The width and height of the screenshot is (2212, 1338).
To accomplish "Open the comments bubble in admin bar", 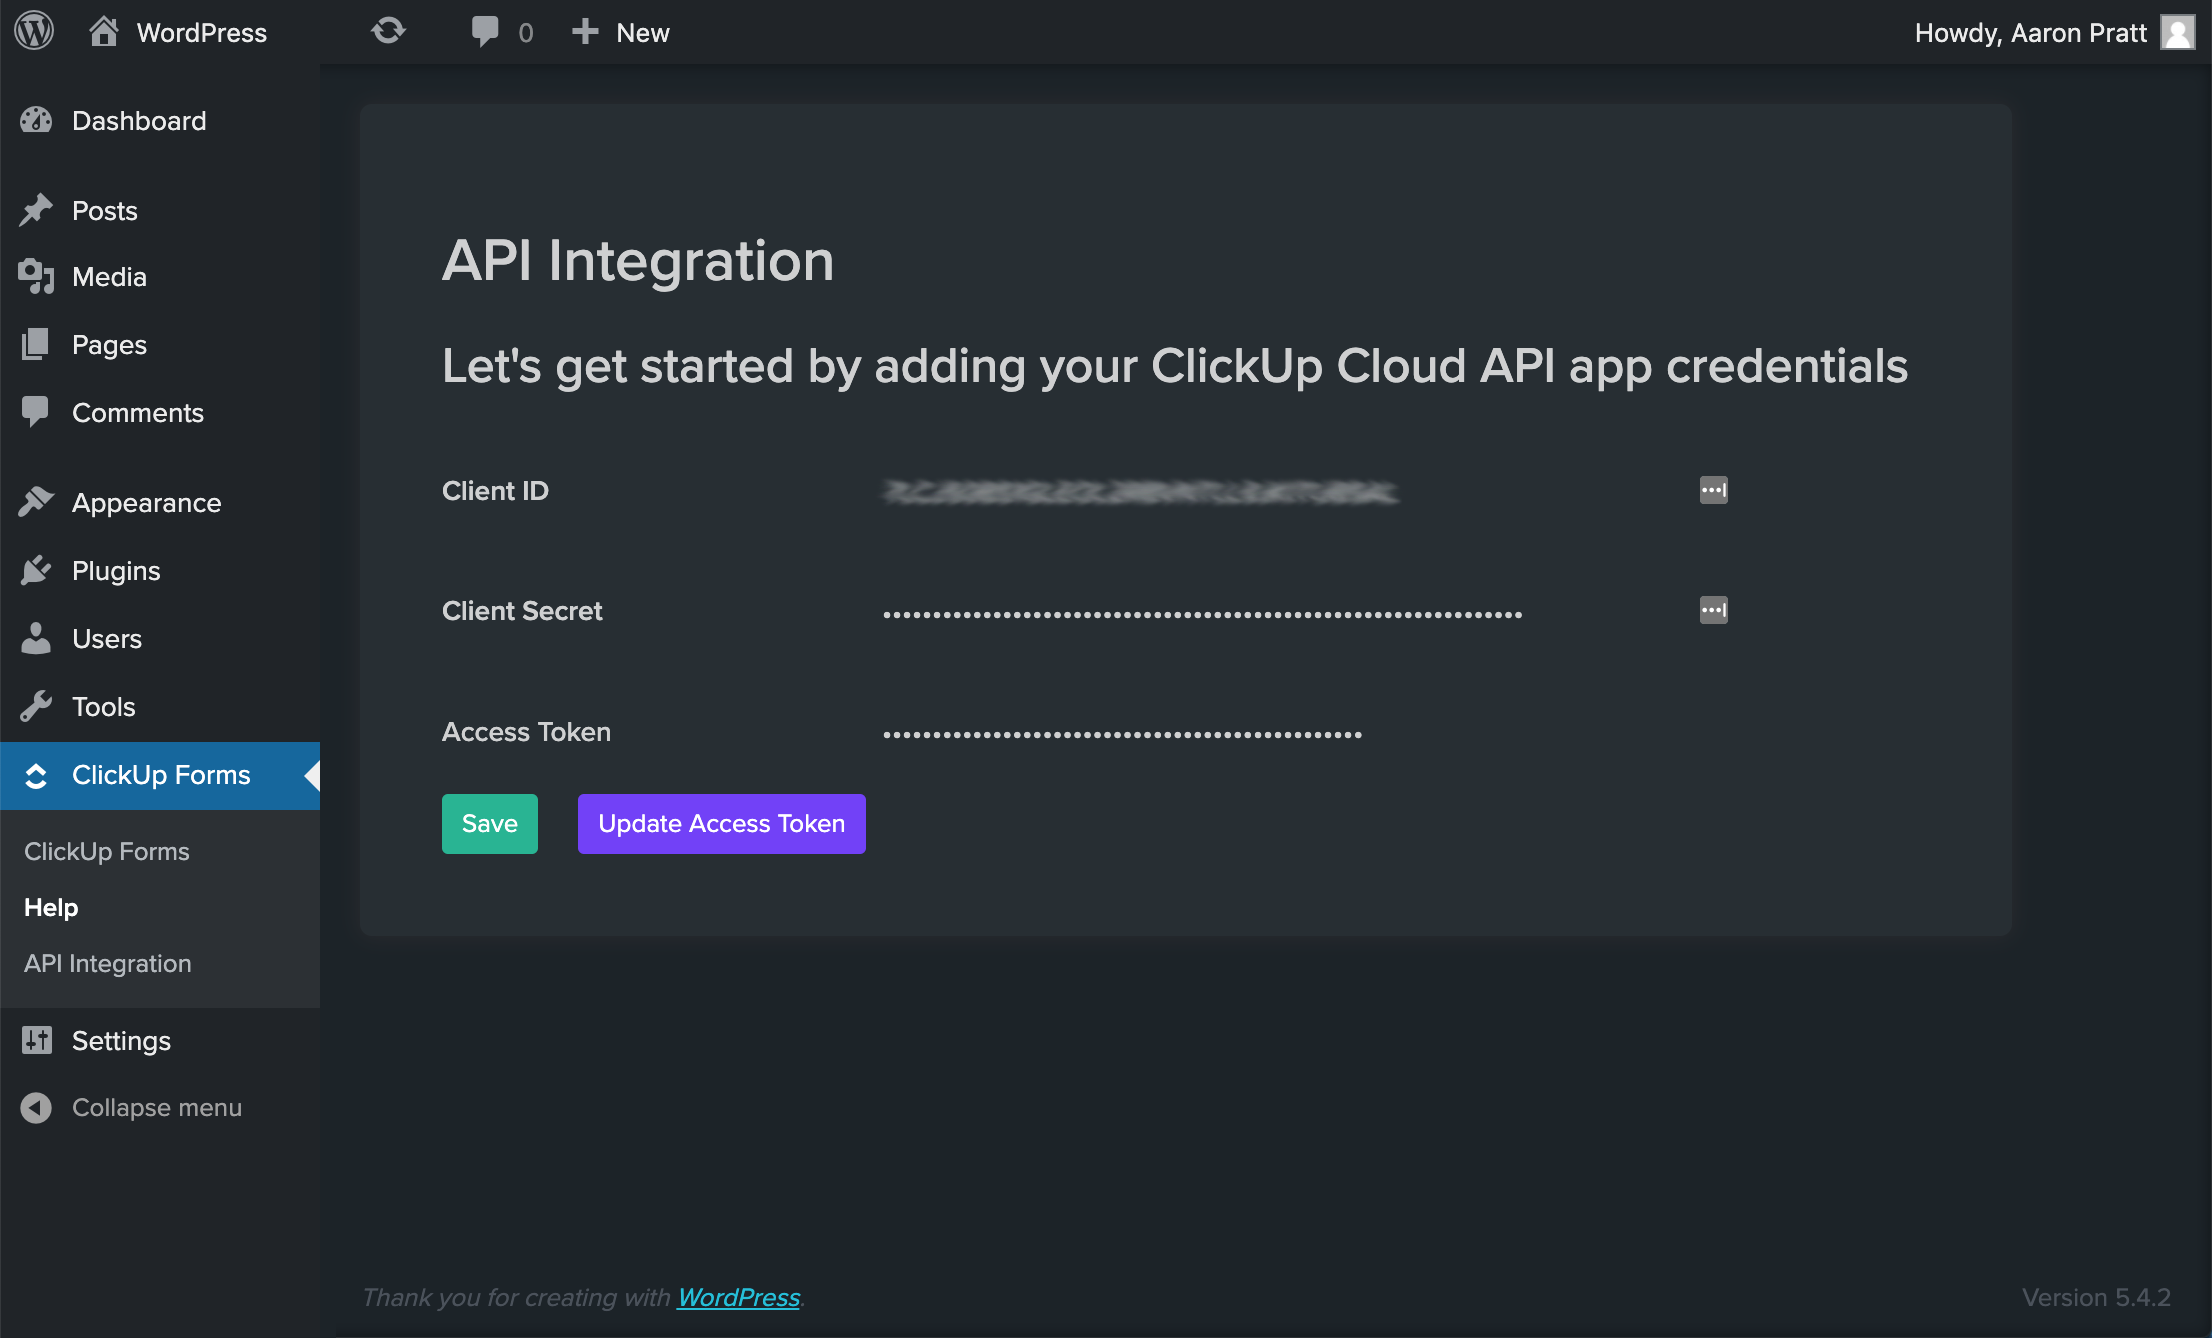I will (484, 32).
